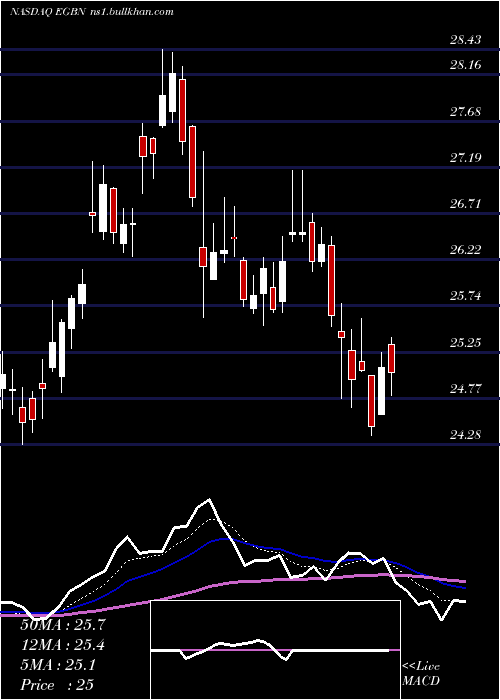The image size is (500, 700).
Task: Click the NASDAQ EGBN ns1.bullkhan.com title text
Action: point(92,12)
